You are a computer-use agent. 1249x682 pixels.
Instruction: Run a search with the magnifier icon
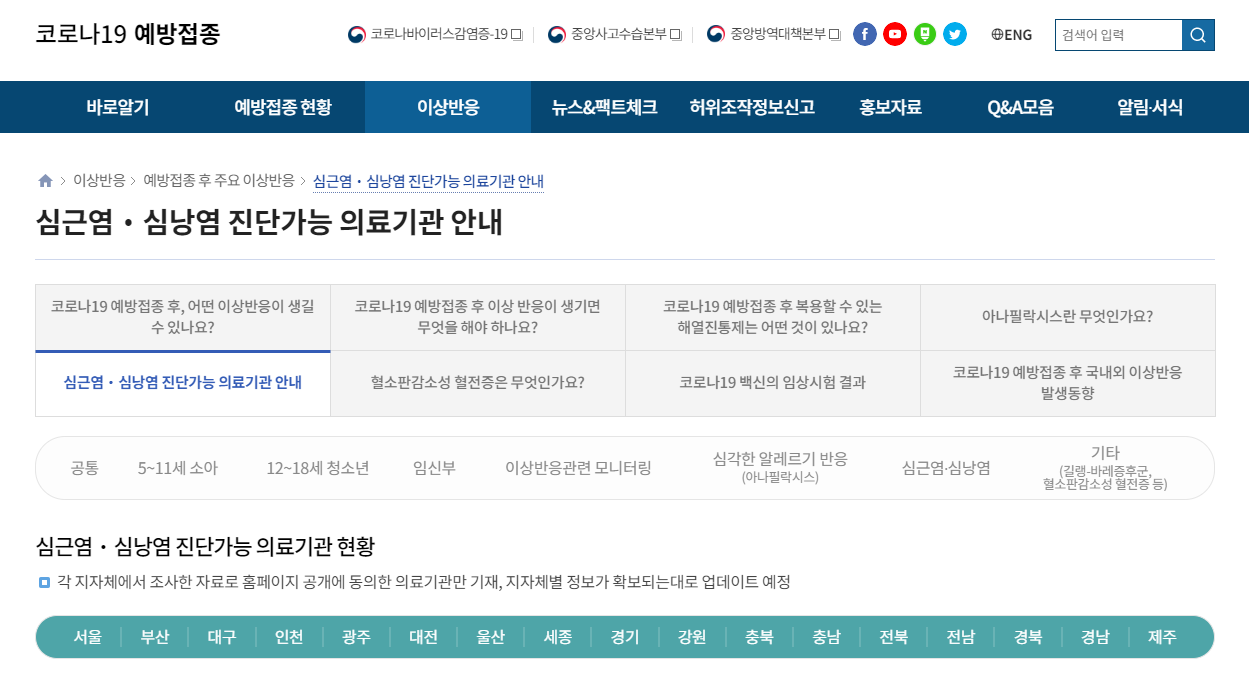(x=1196, y=34)
